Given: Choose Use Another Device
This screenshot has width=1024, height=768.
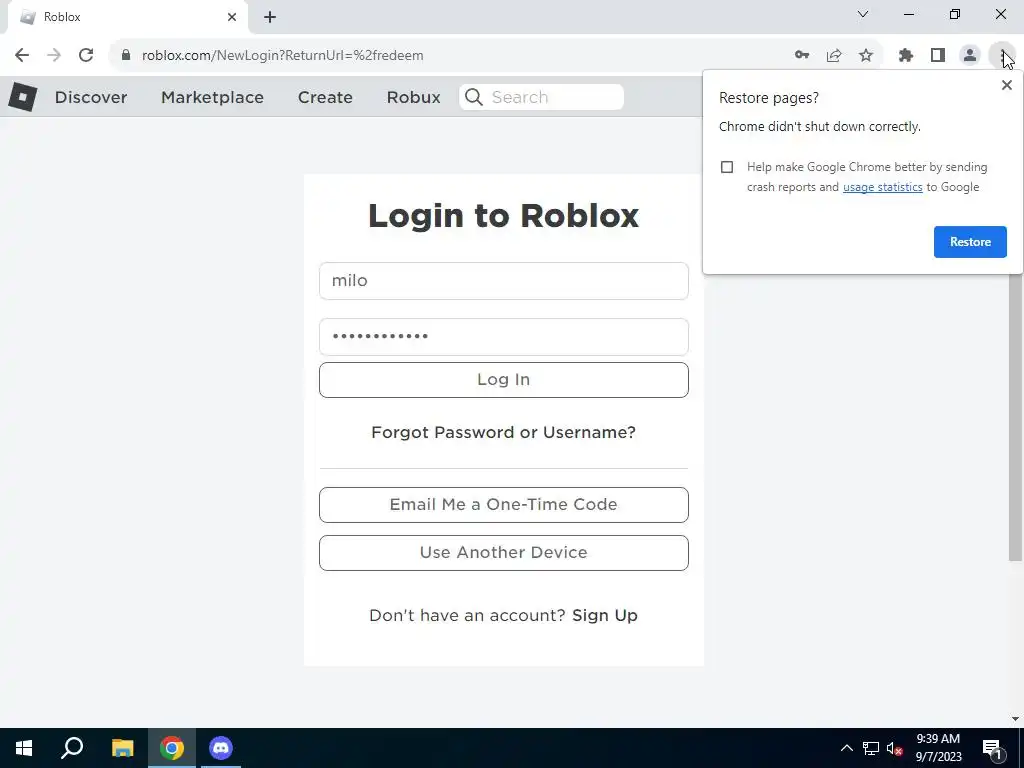Looking at the screenshot, I should [504, 552].
